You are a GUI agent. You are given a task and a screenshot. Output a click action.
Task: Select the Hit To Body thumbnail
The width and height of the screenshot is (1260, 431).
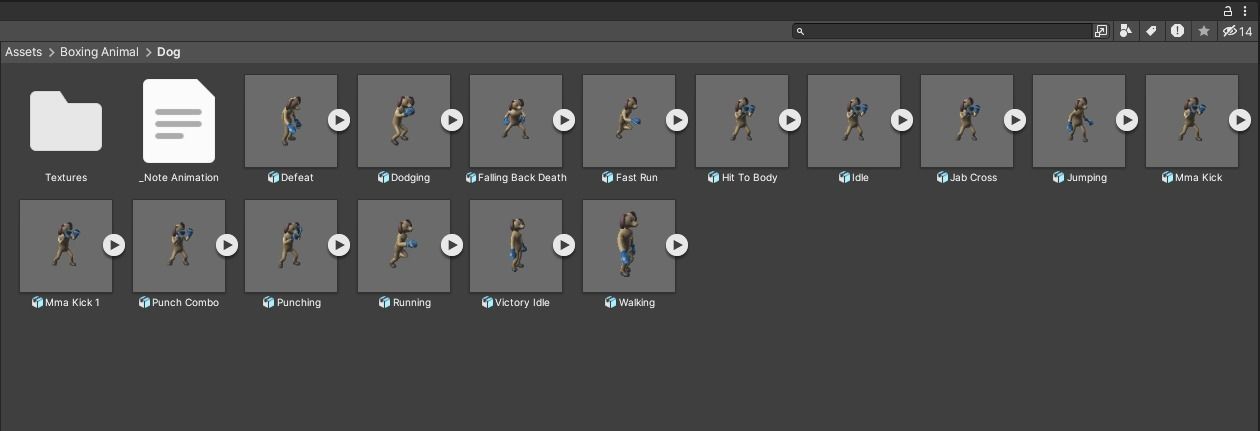pos(742,121)
